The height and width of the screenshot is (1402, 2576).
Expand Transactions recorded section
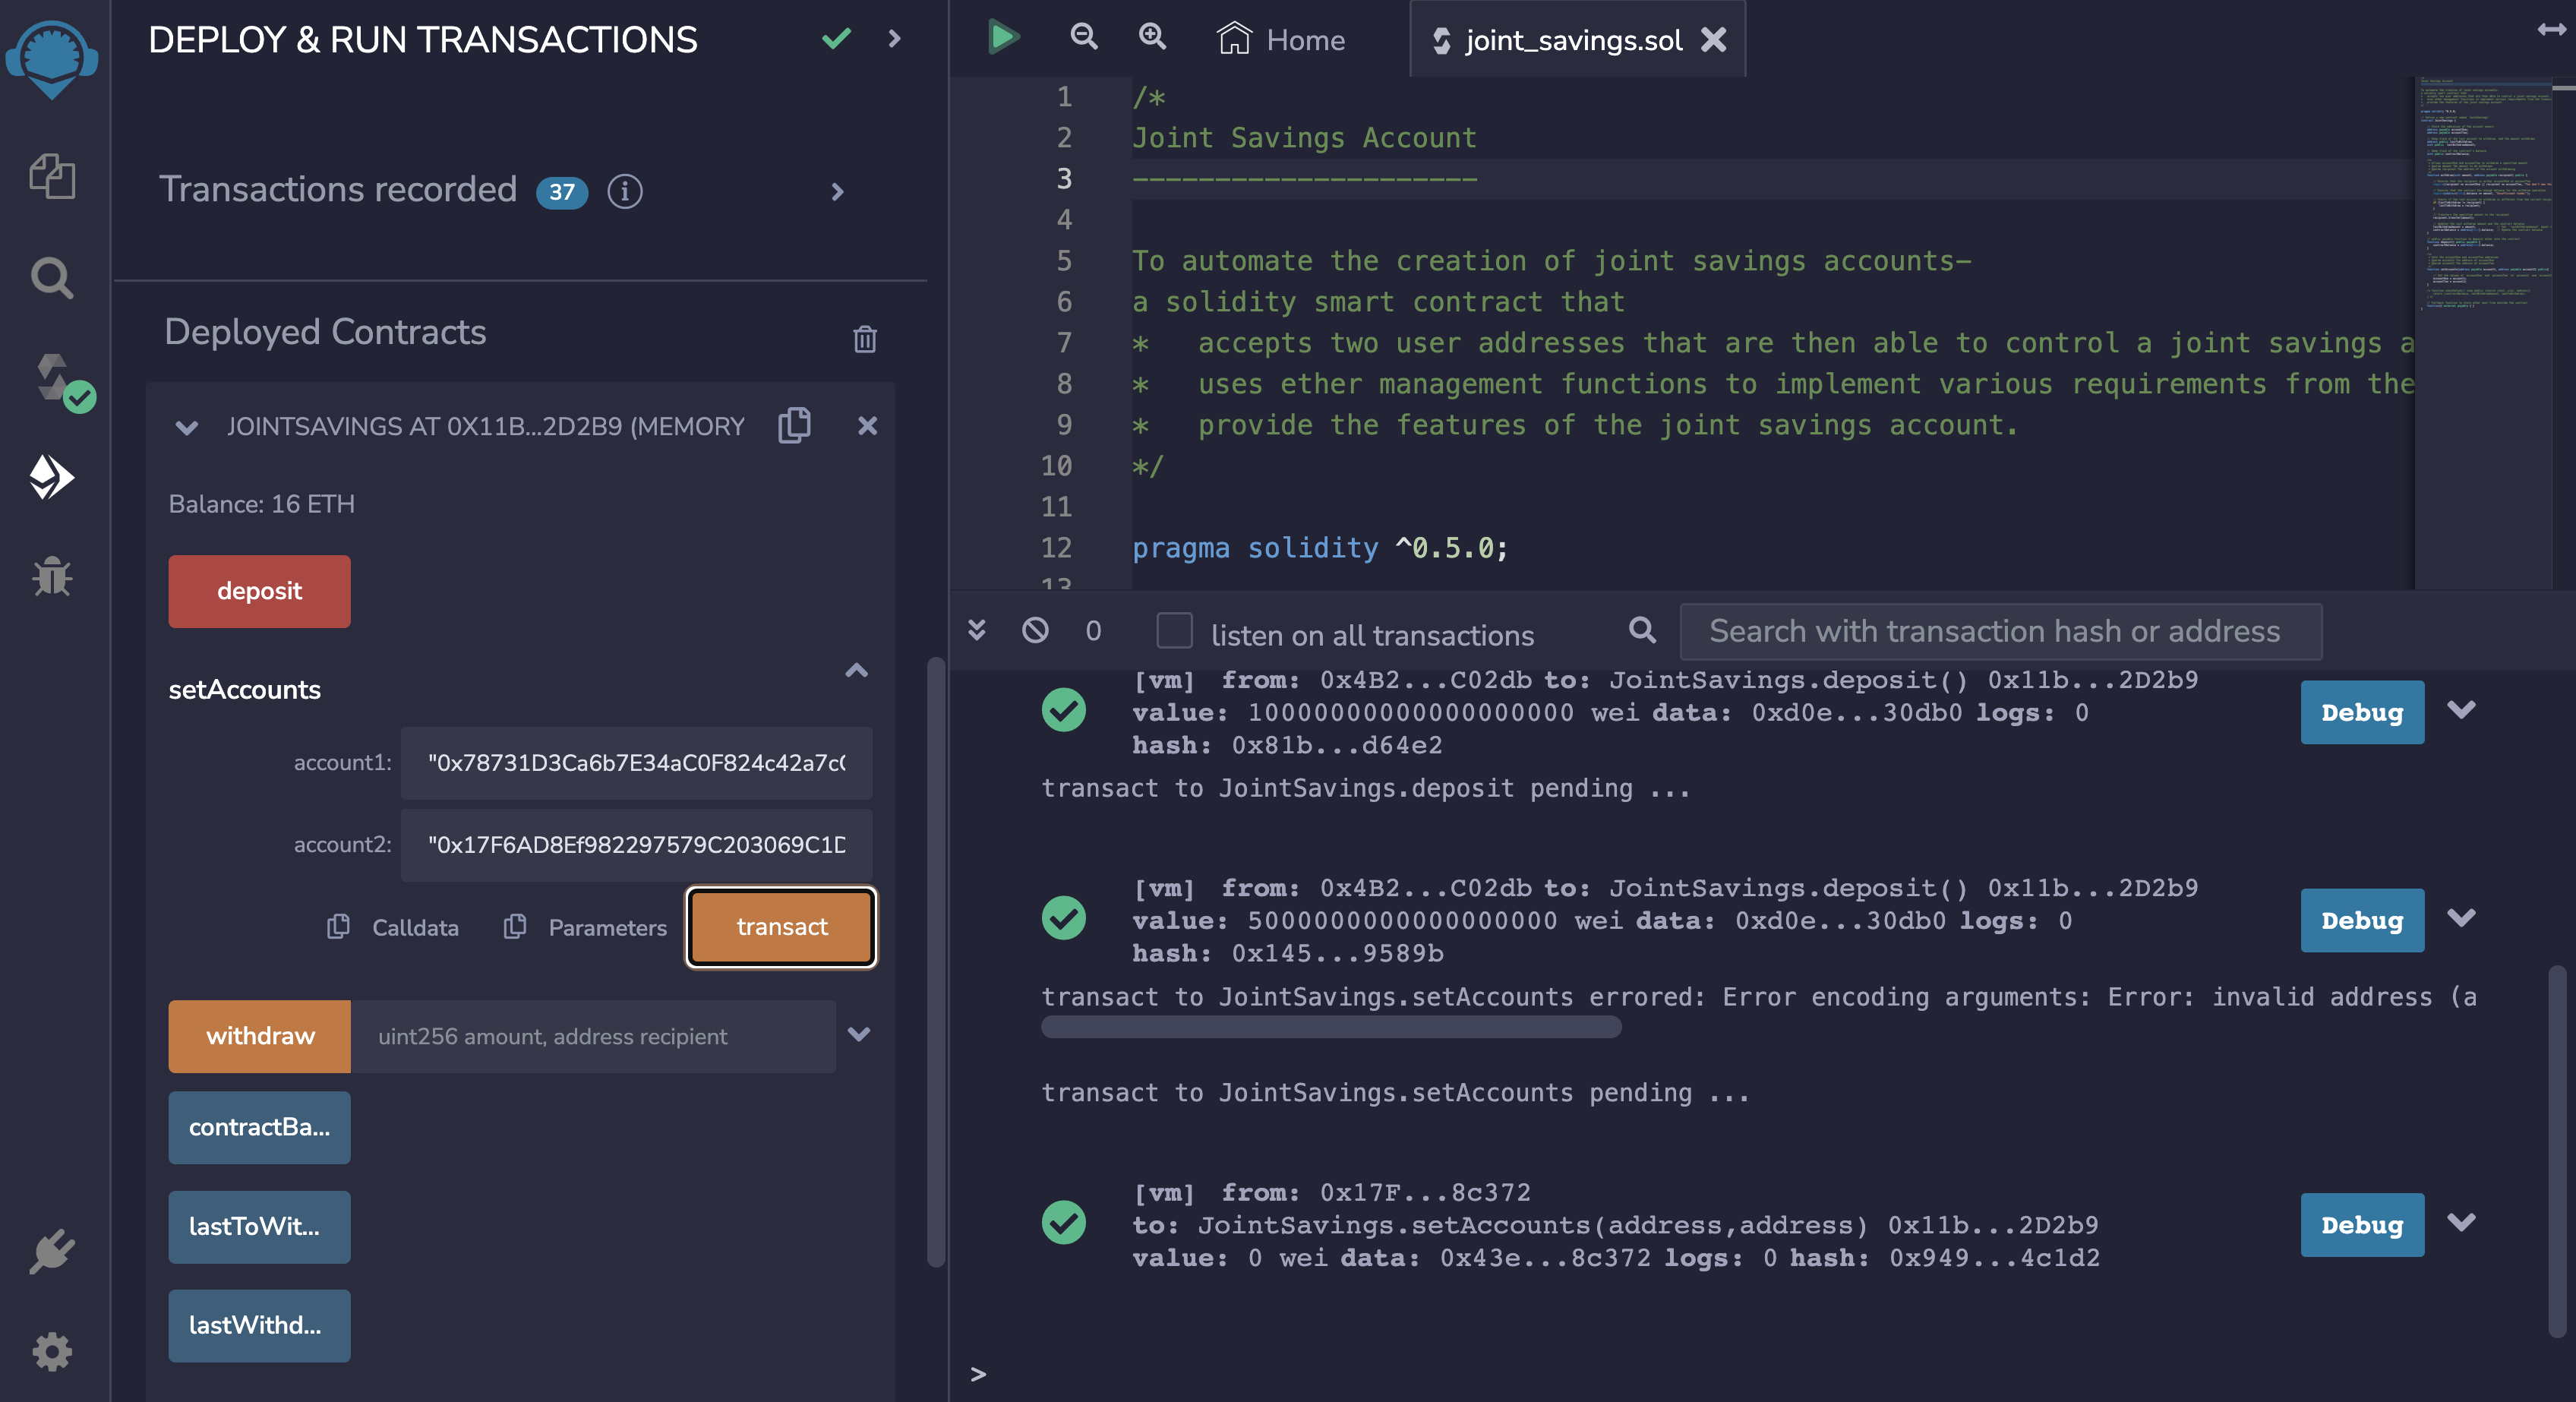pos(838,191)
